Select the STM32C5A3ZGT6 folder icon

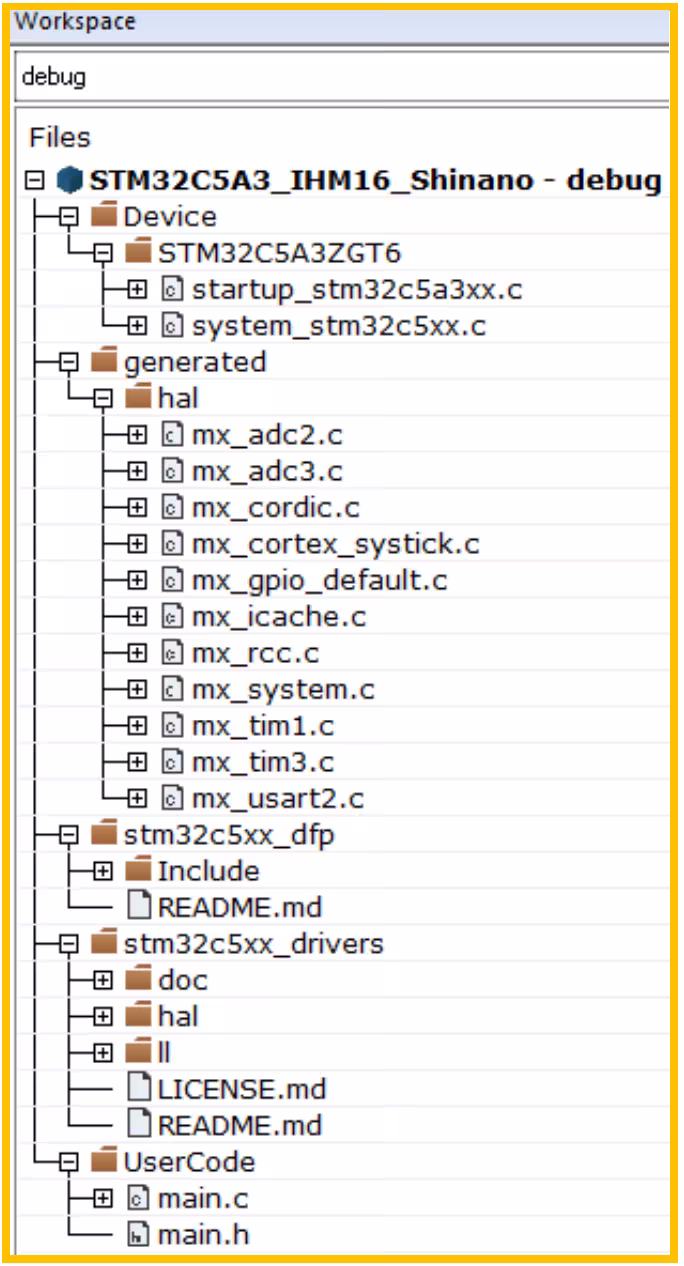(x=138, y=252)
